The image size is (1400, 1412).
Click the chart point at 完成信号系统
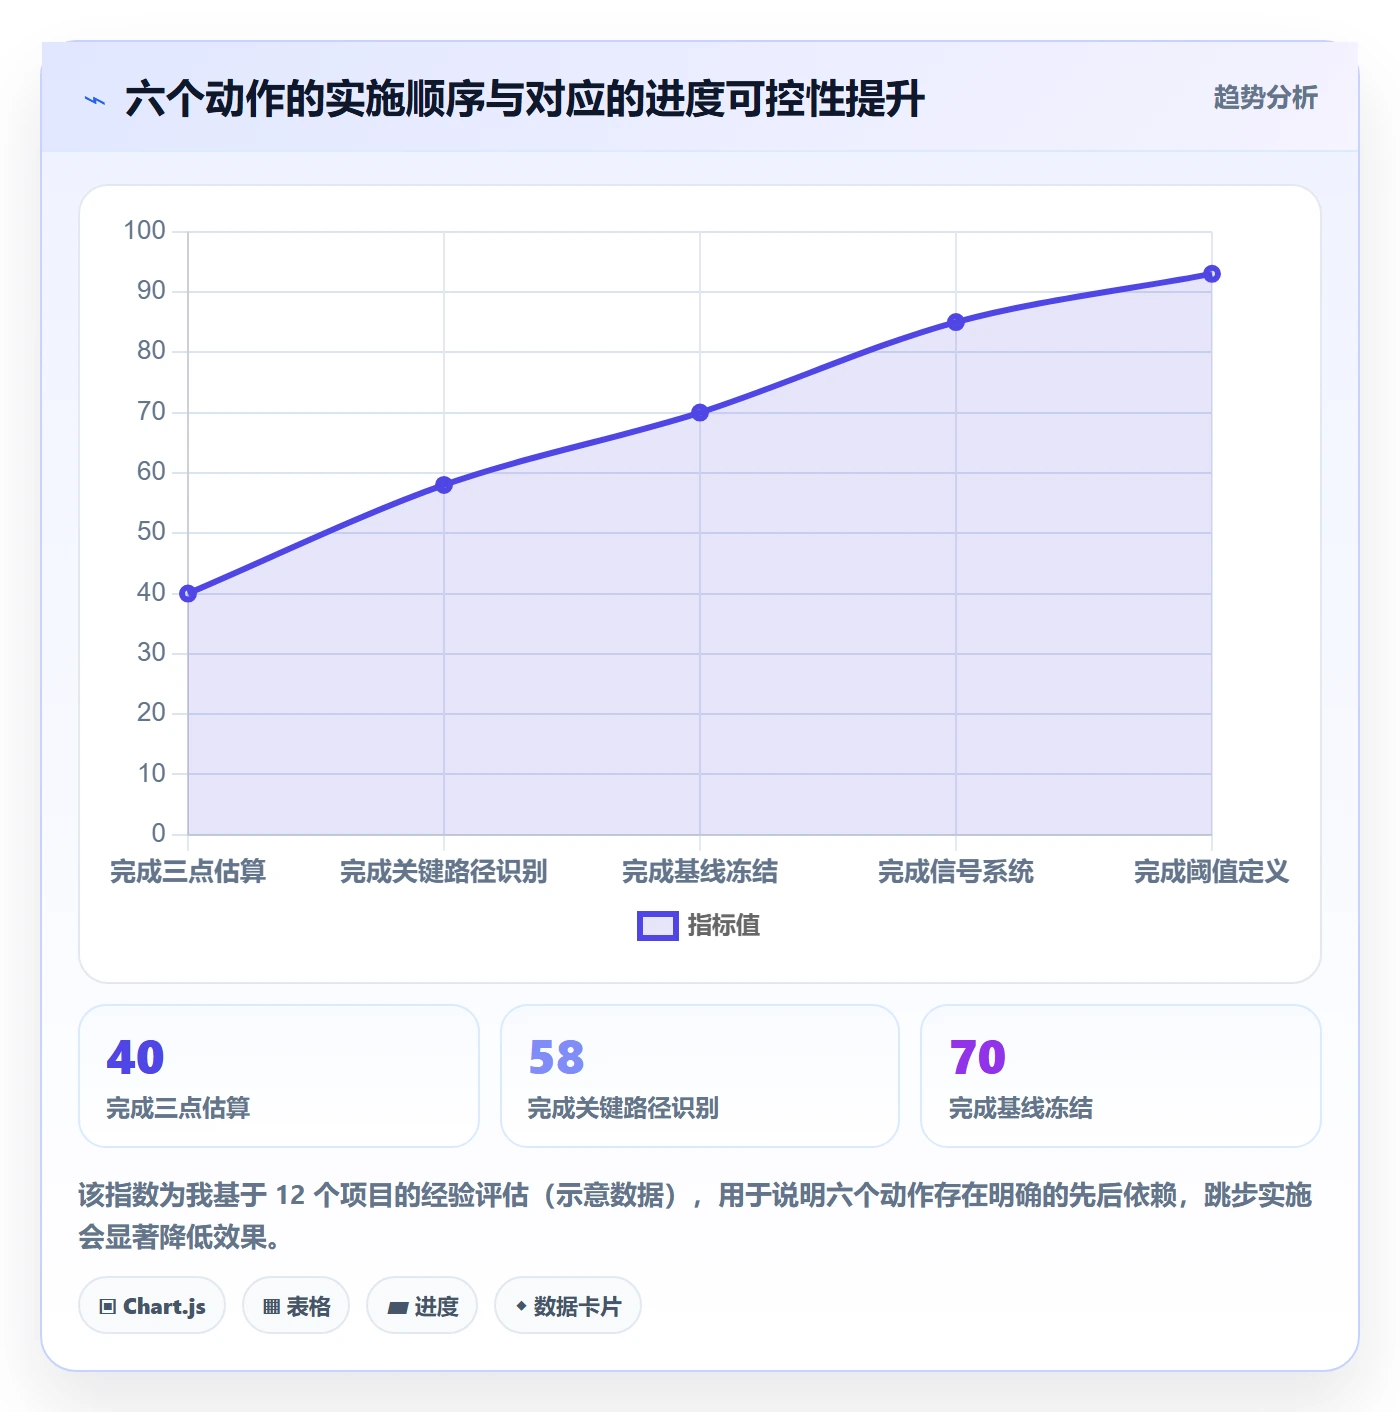point(956,322)
